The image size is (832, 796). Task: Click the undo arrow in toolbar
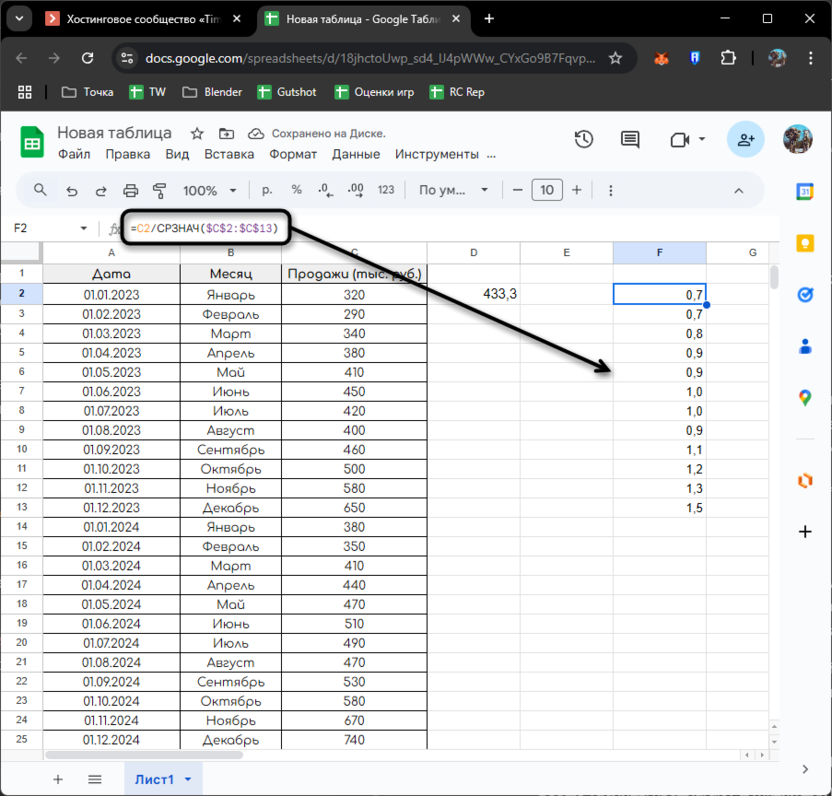click(71, 190)
